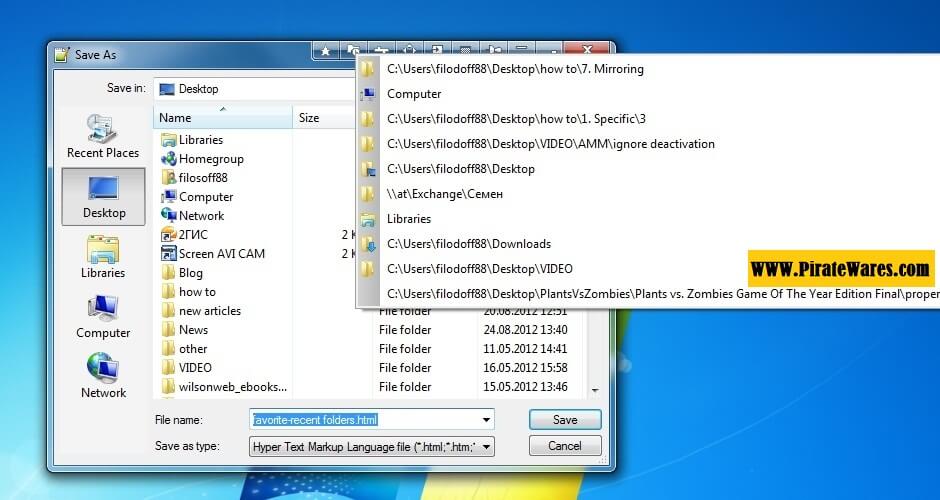Screen dimensions: 940x500
Task: Select Desktop\VIDEO path in the popup list
Action: tap(479, 269)
